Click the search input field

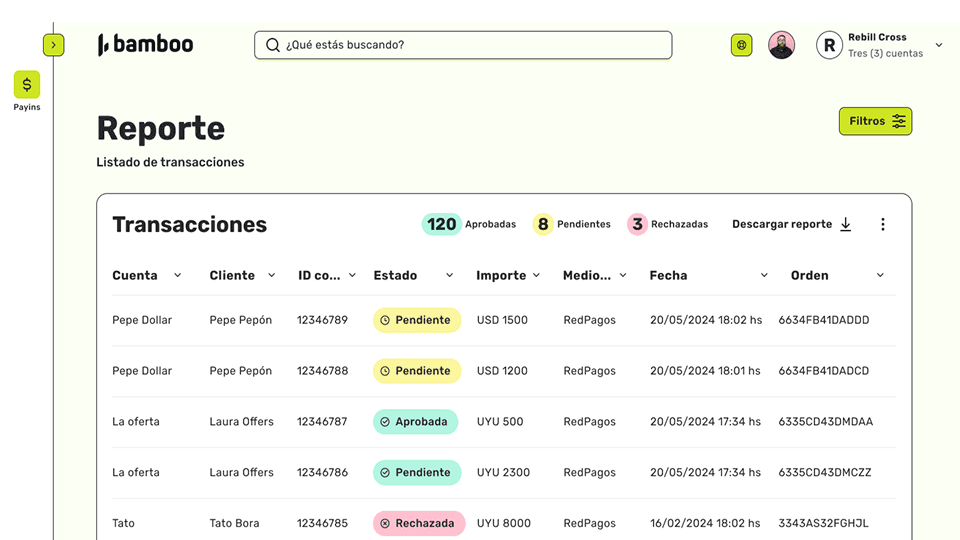click(x=470, y=45)
